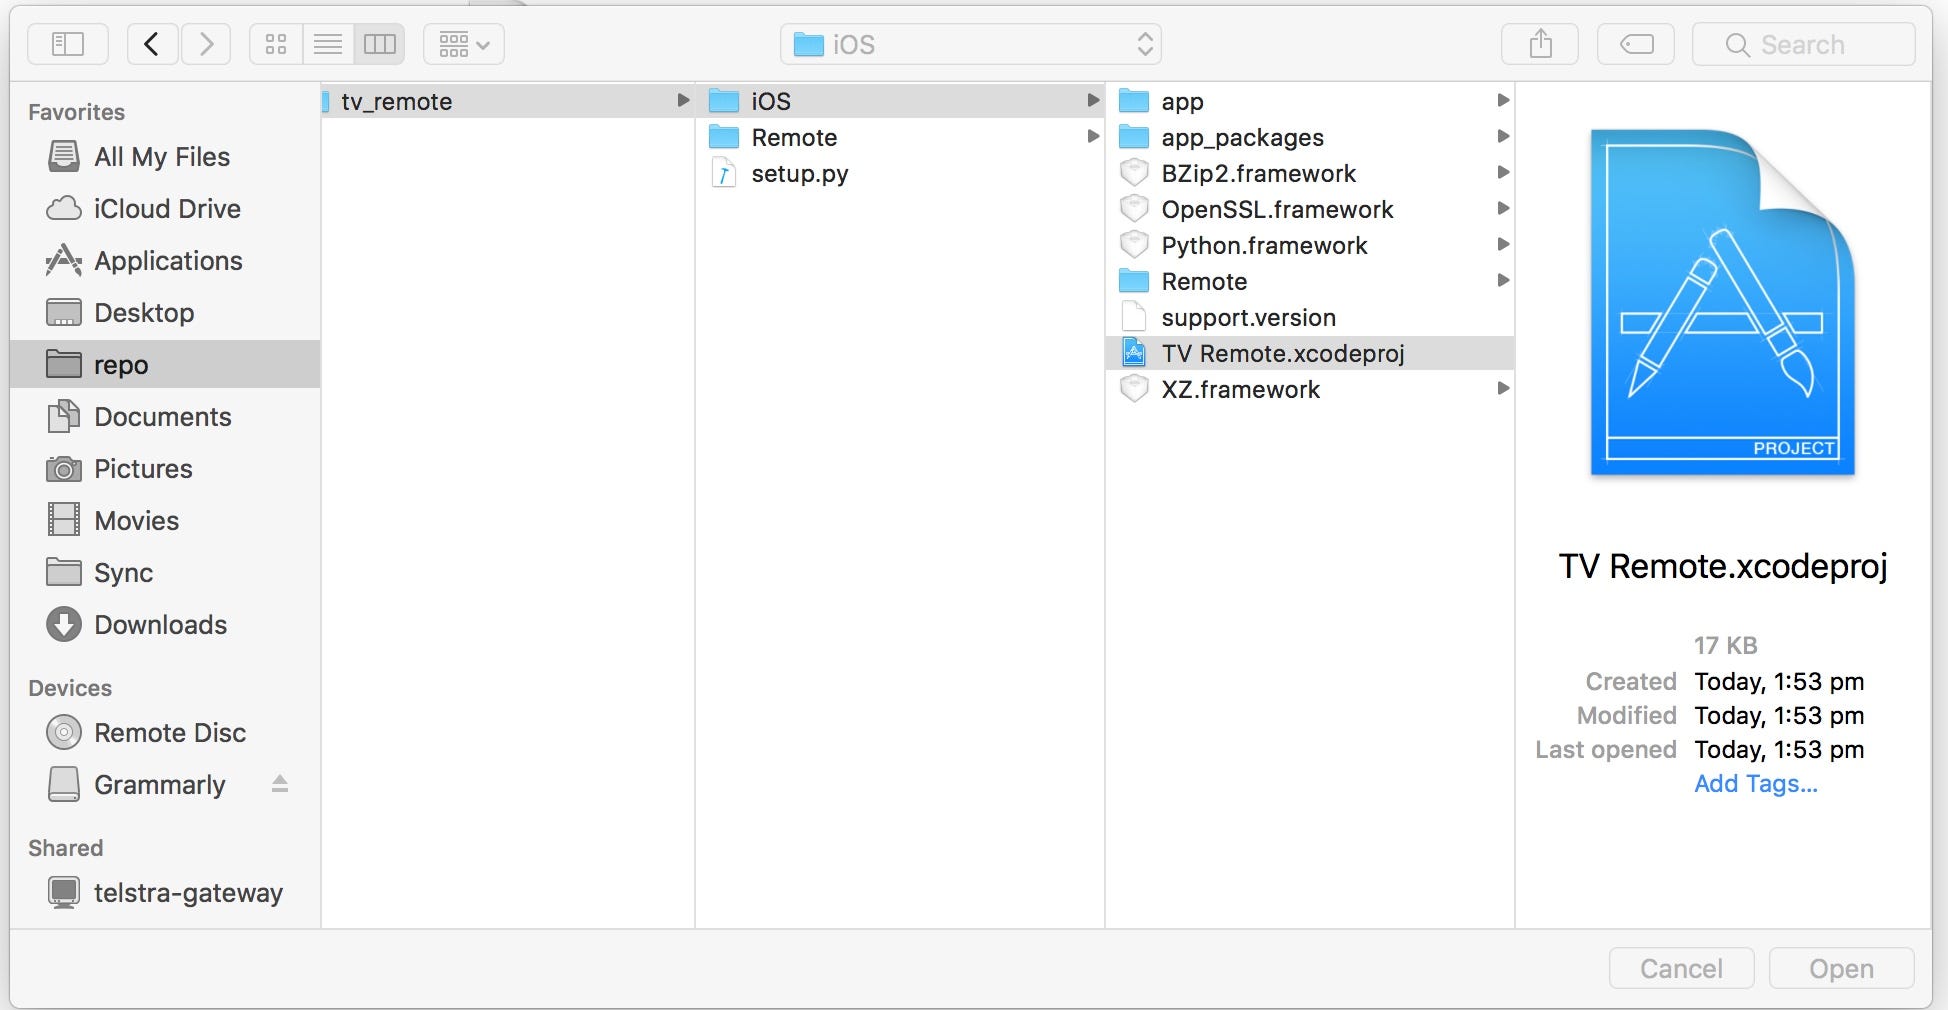Eject the Grammarly volume

click(x=280, y=785)
